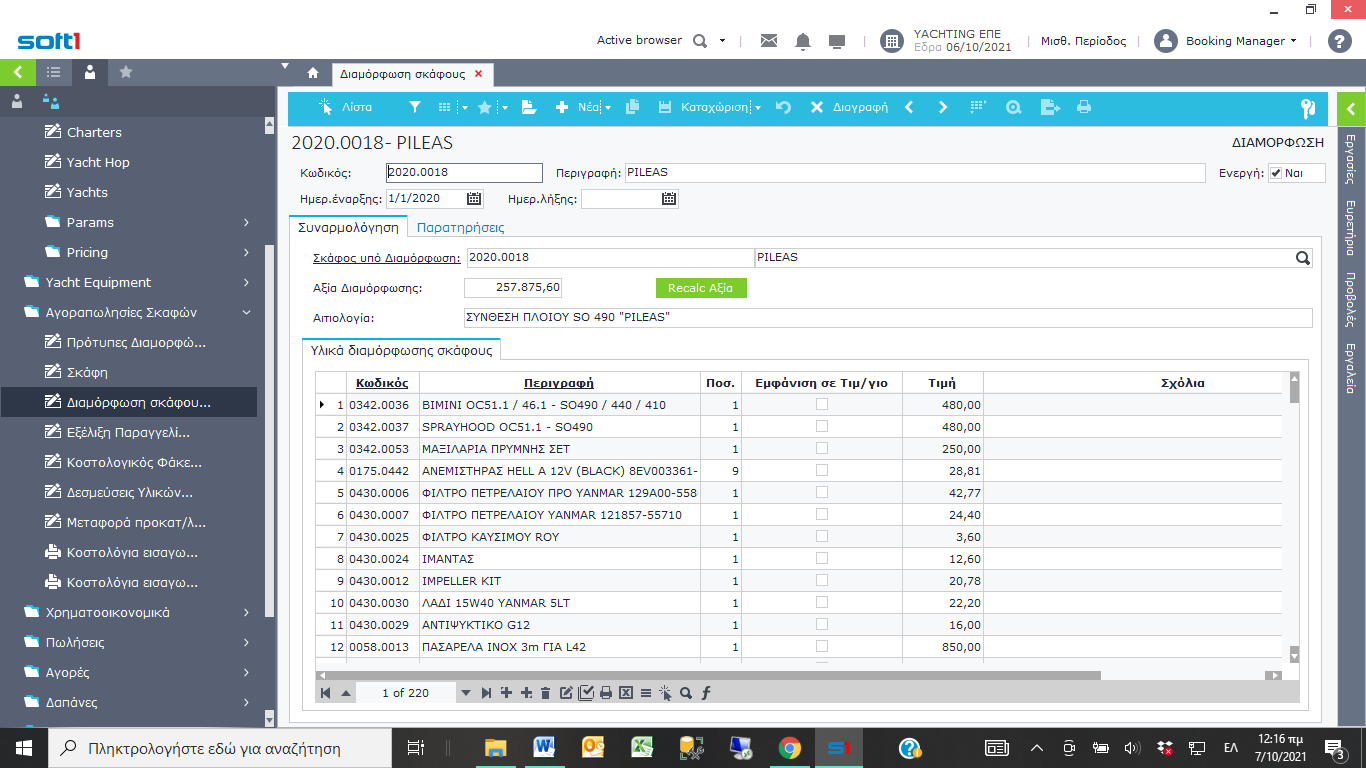Click the grid search magnifier icon
The width and height of the screenshot is (1366, 768).
point(686,693)
